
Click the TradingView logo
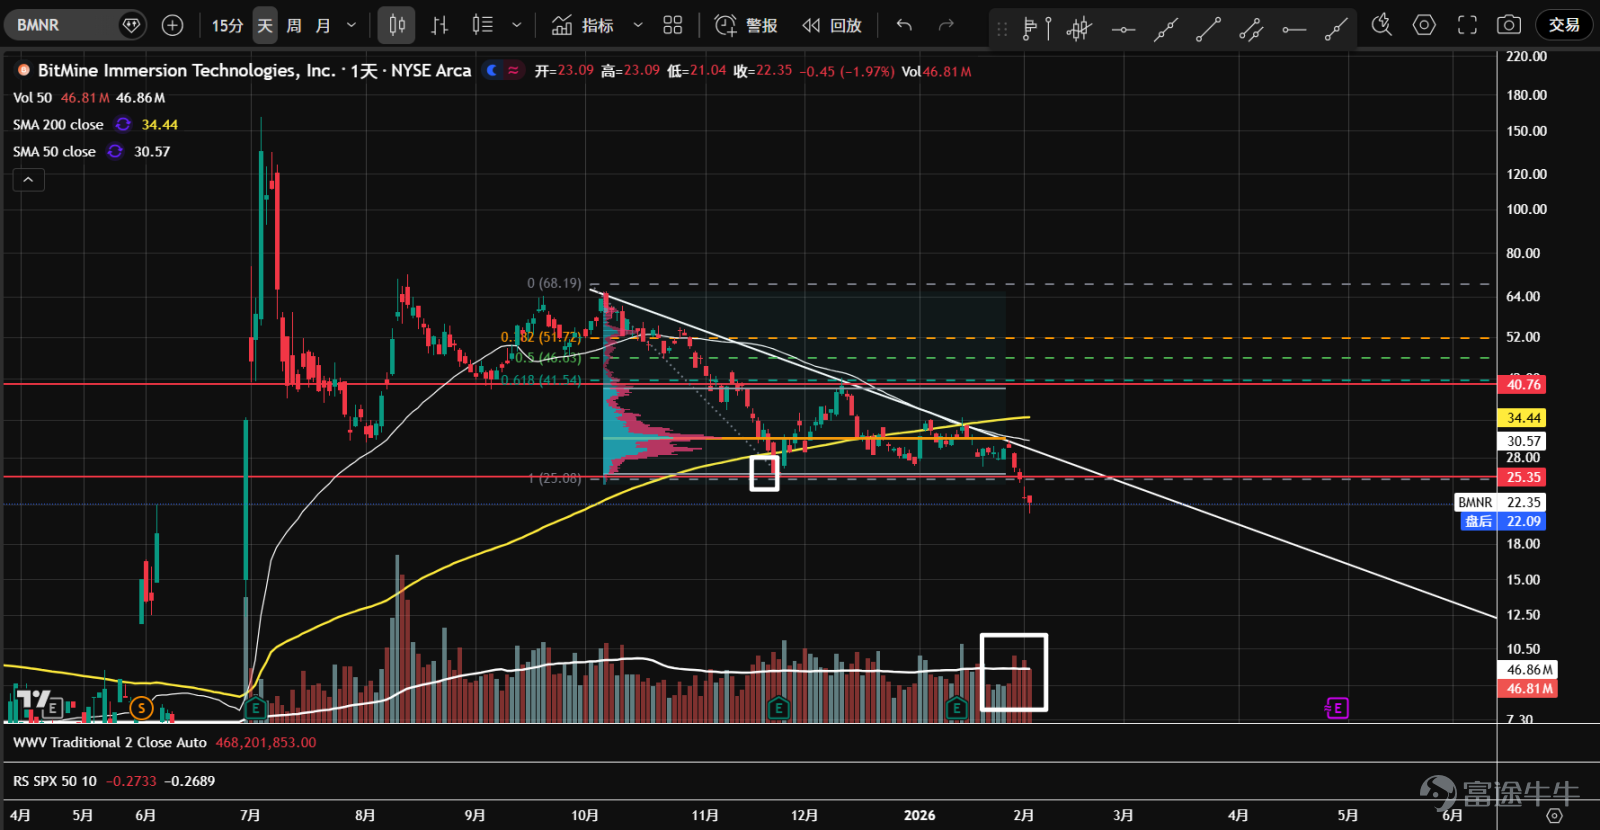tap(33, 699)
